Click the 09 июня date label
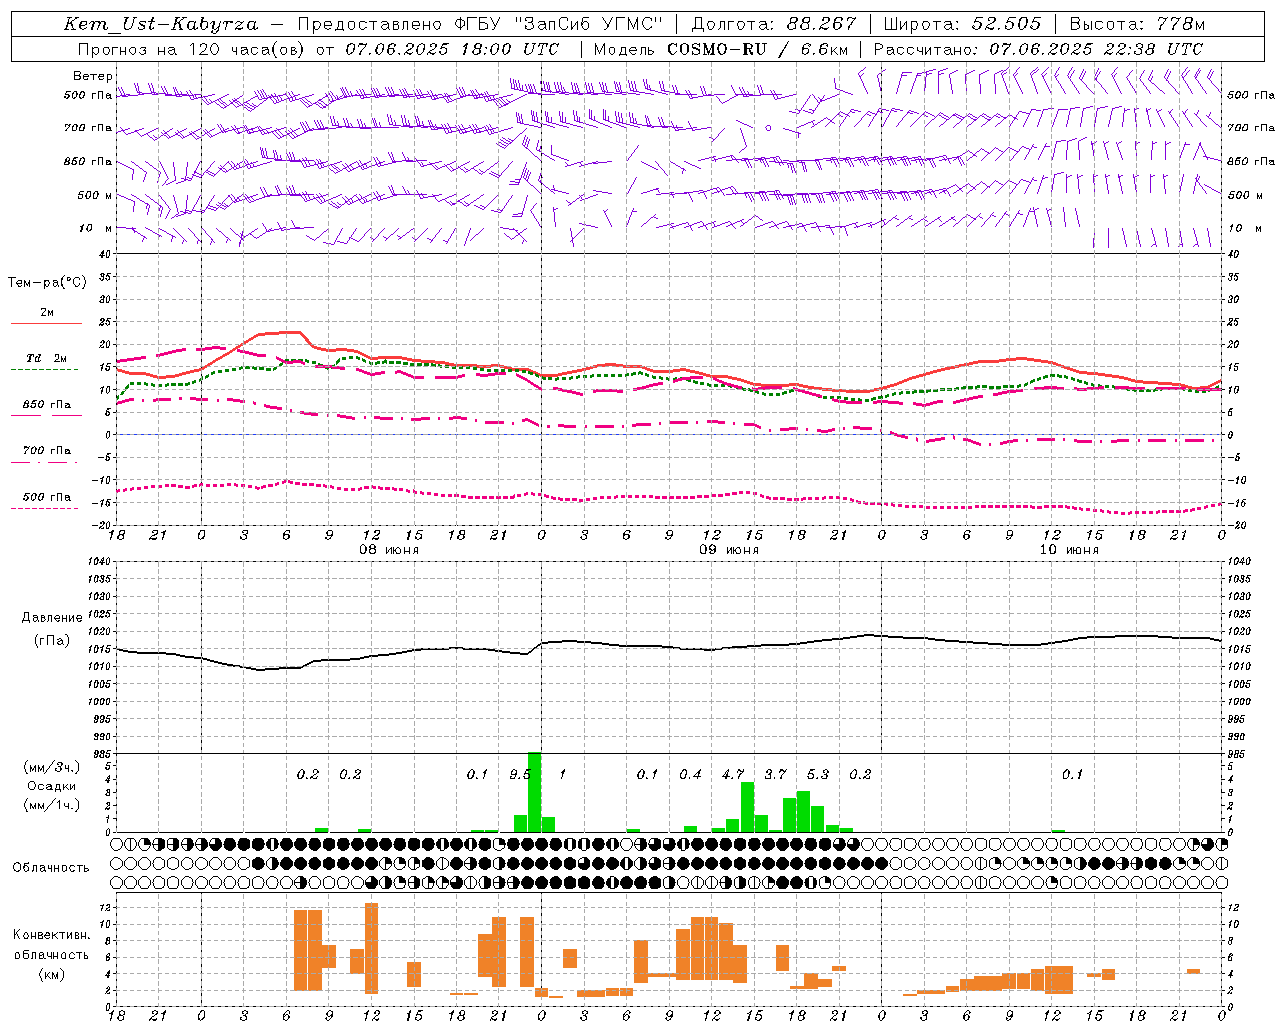Image resolution: width=1280 pixels, height=1024 pixels. (x=729, y=550)
